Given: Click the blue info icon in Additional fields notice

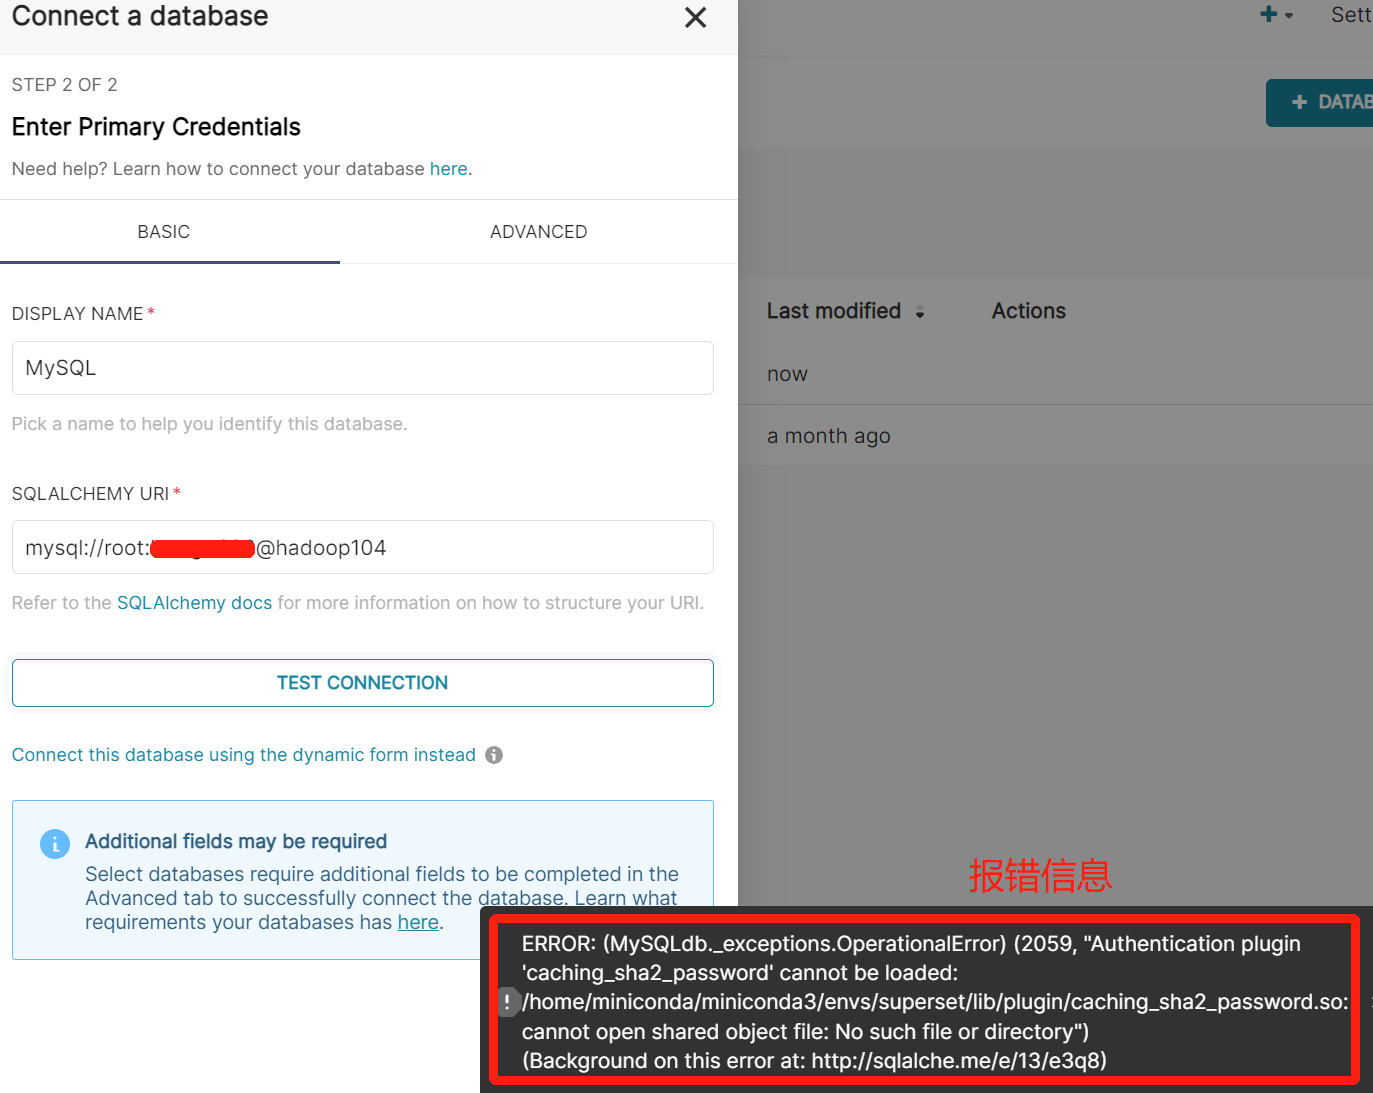Looking at the screenshot, I should coord(55,843).
